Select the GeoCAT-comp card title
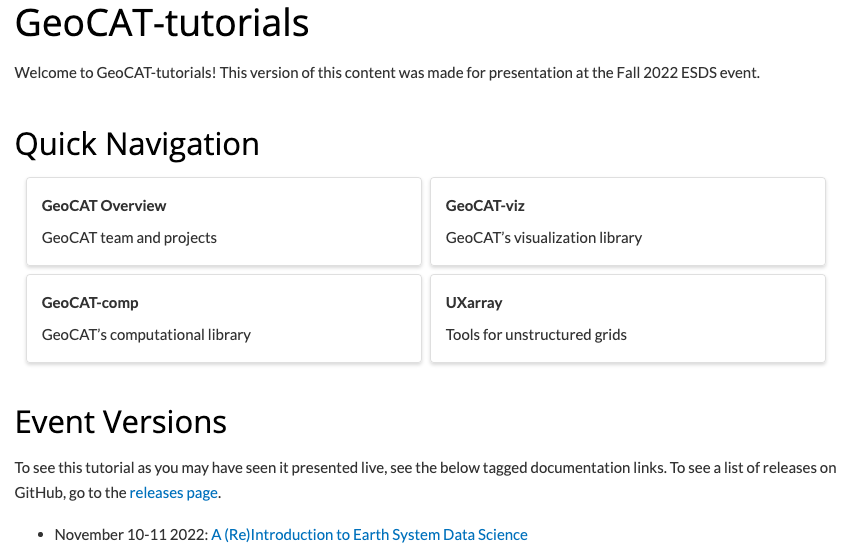The height and width of the screenshot is (554, 847). point(90,303)
